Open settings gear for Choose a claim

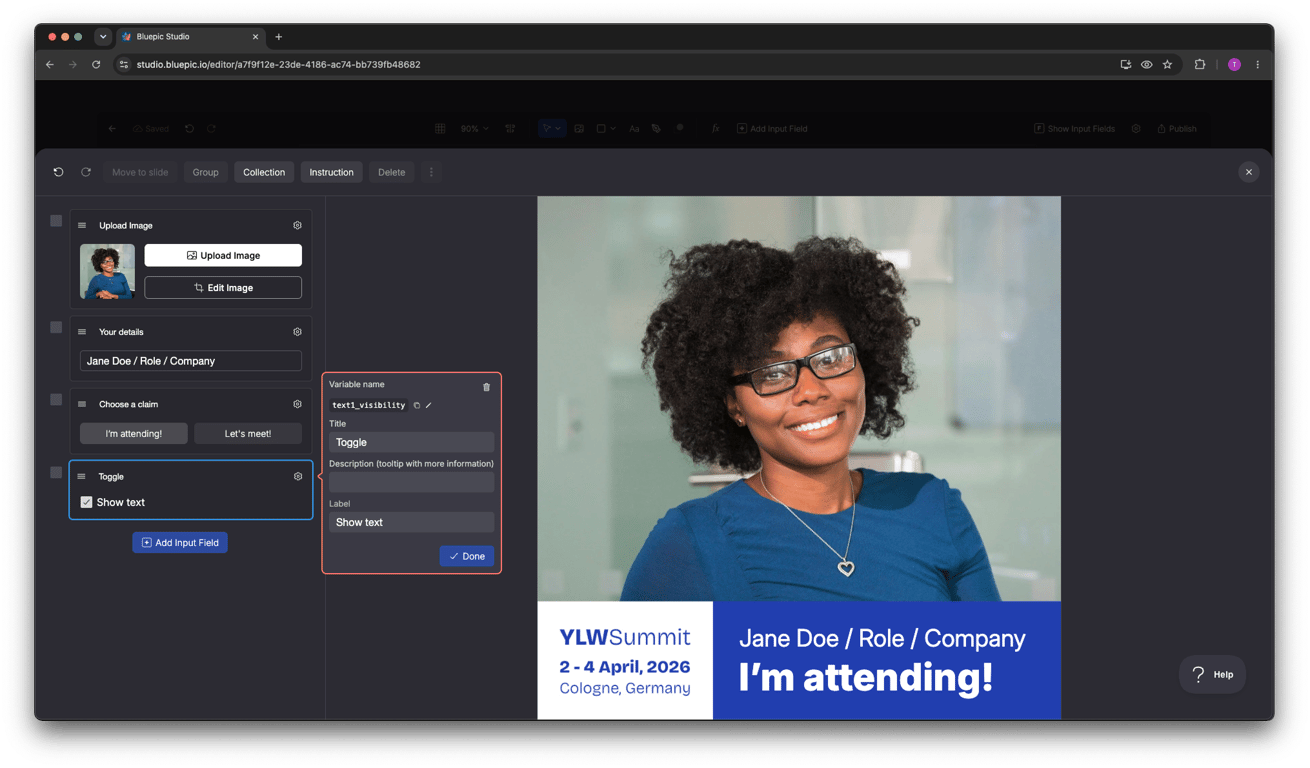[x=297, y=404]
